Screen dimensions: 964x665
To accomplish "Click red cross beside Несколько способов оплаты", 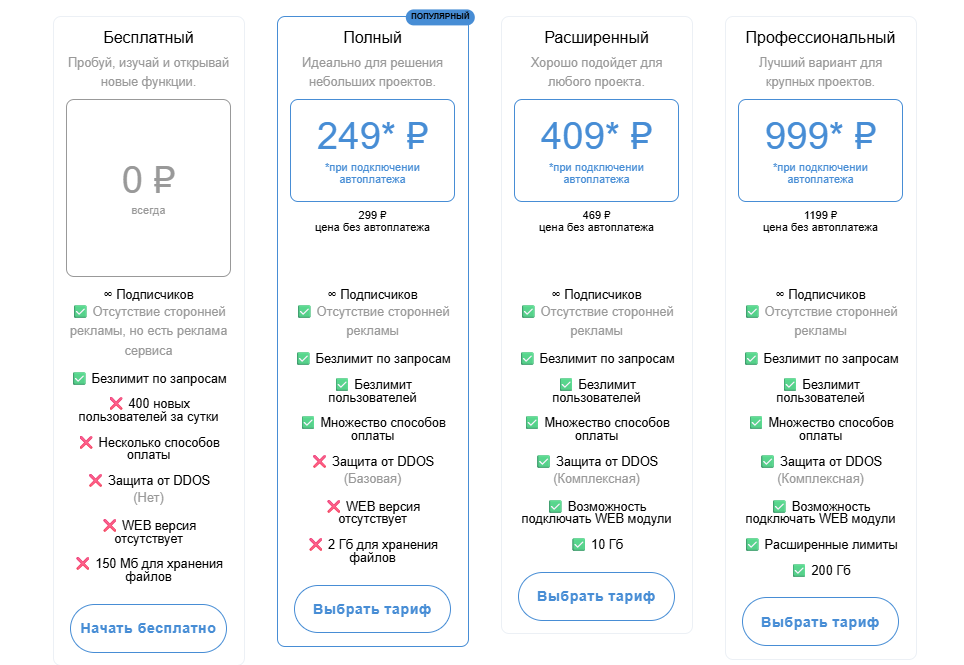I will tap(86, 442).
